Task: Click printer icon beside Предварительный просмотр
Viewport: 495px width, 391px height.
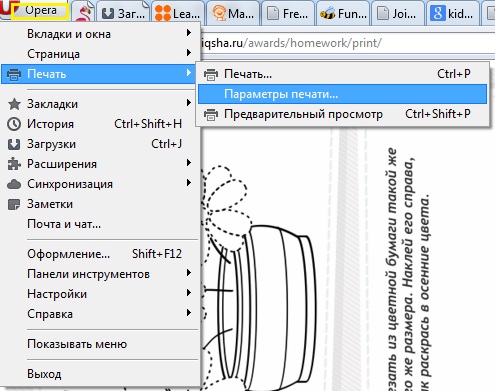Action: tap(211, 114)
